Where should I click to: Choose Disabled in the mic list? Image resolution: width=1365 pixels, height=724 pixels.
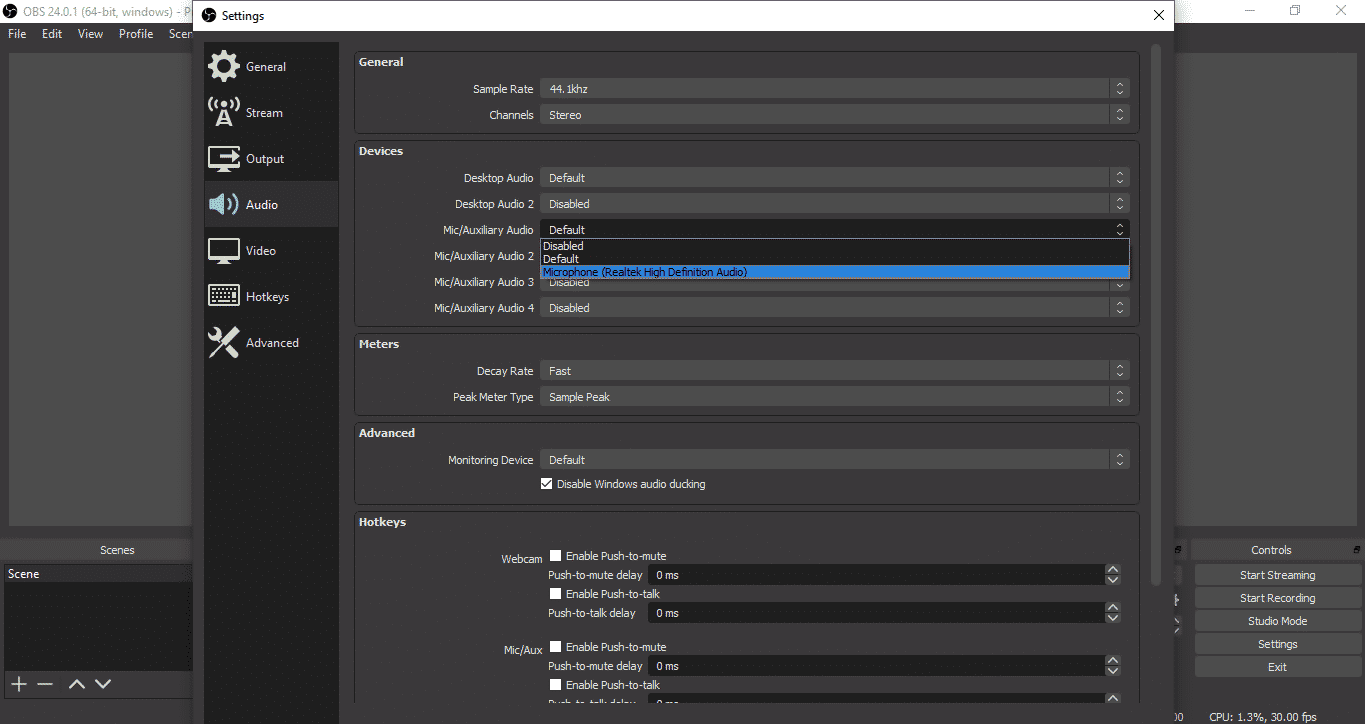835,246
